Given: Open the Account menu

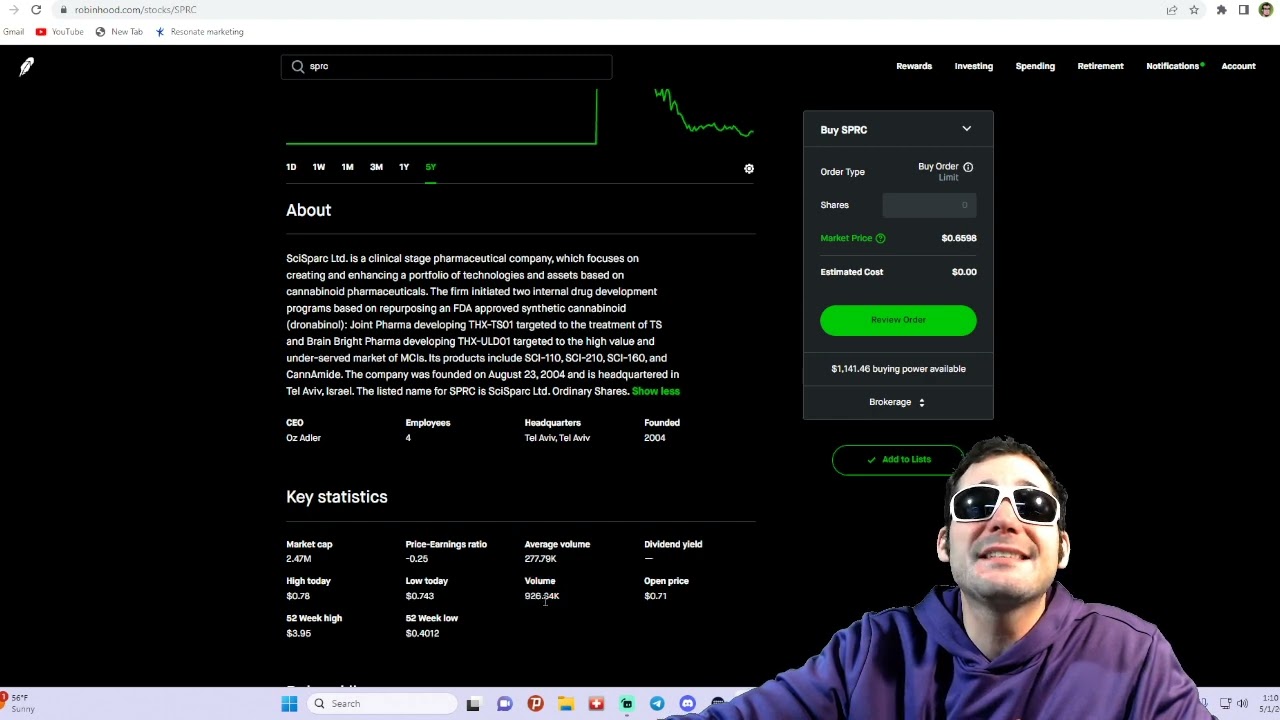Looking at the screenshot, I should [1238, 66].
